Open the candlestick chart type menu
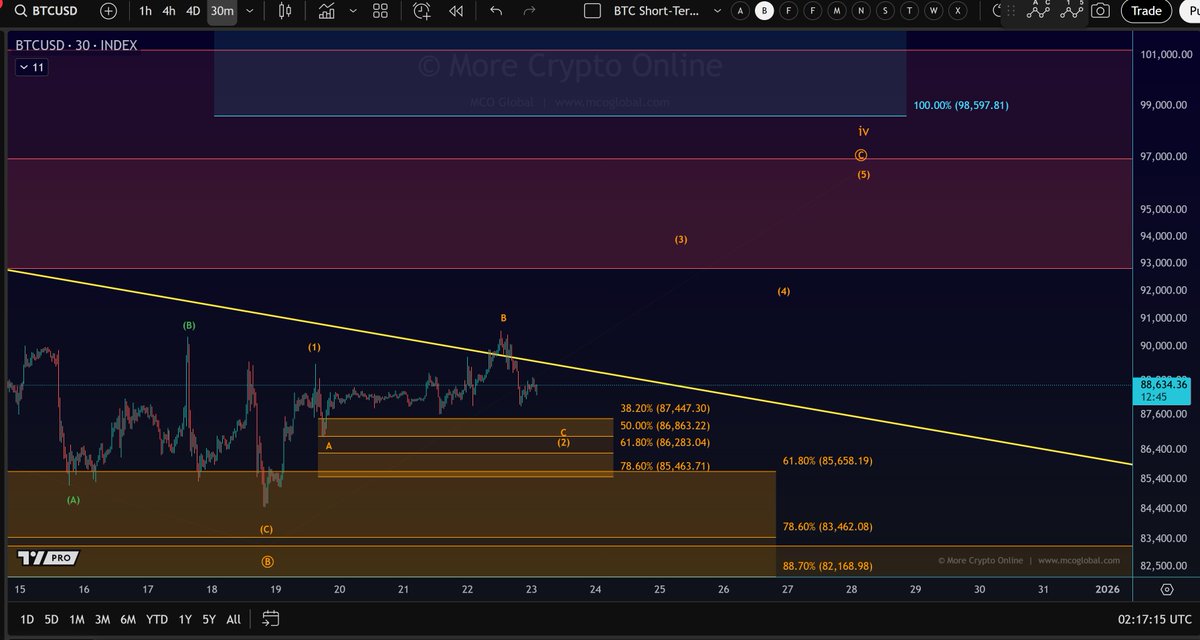 coord(286,11)
